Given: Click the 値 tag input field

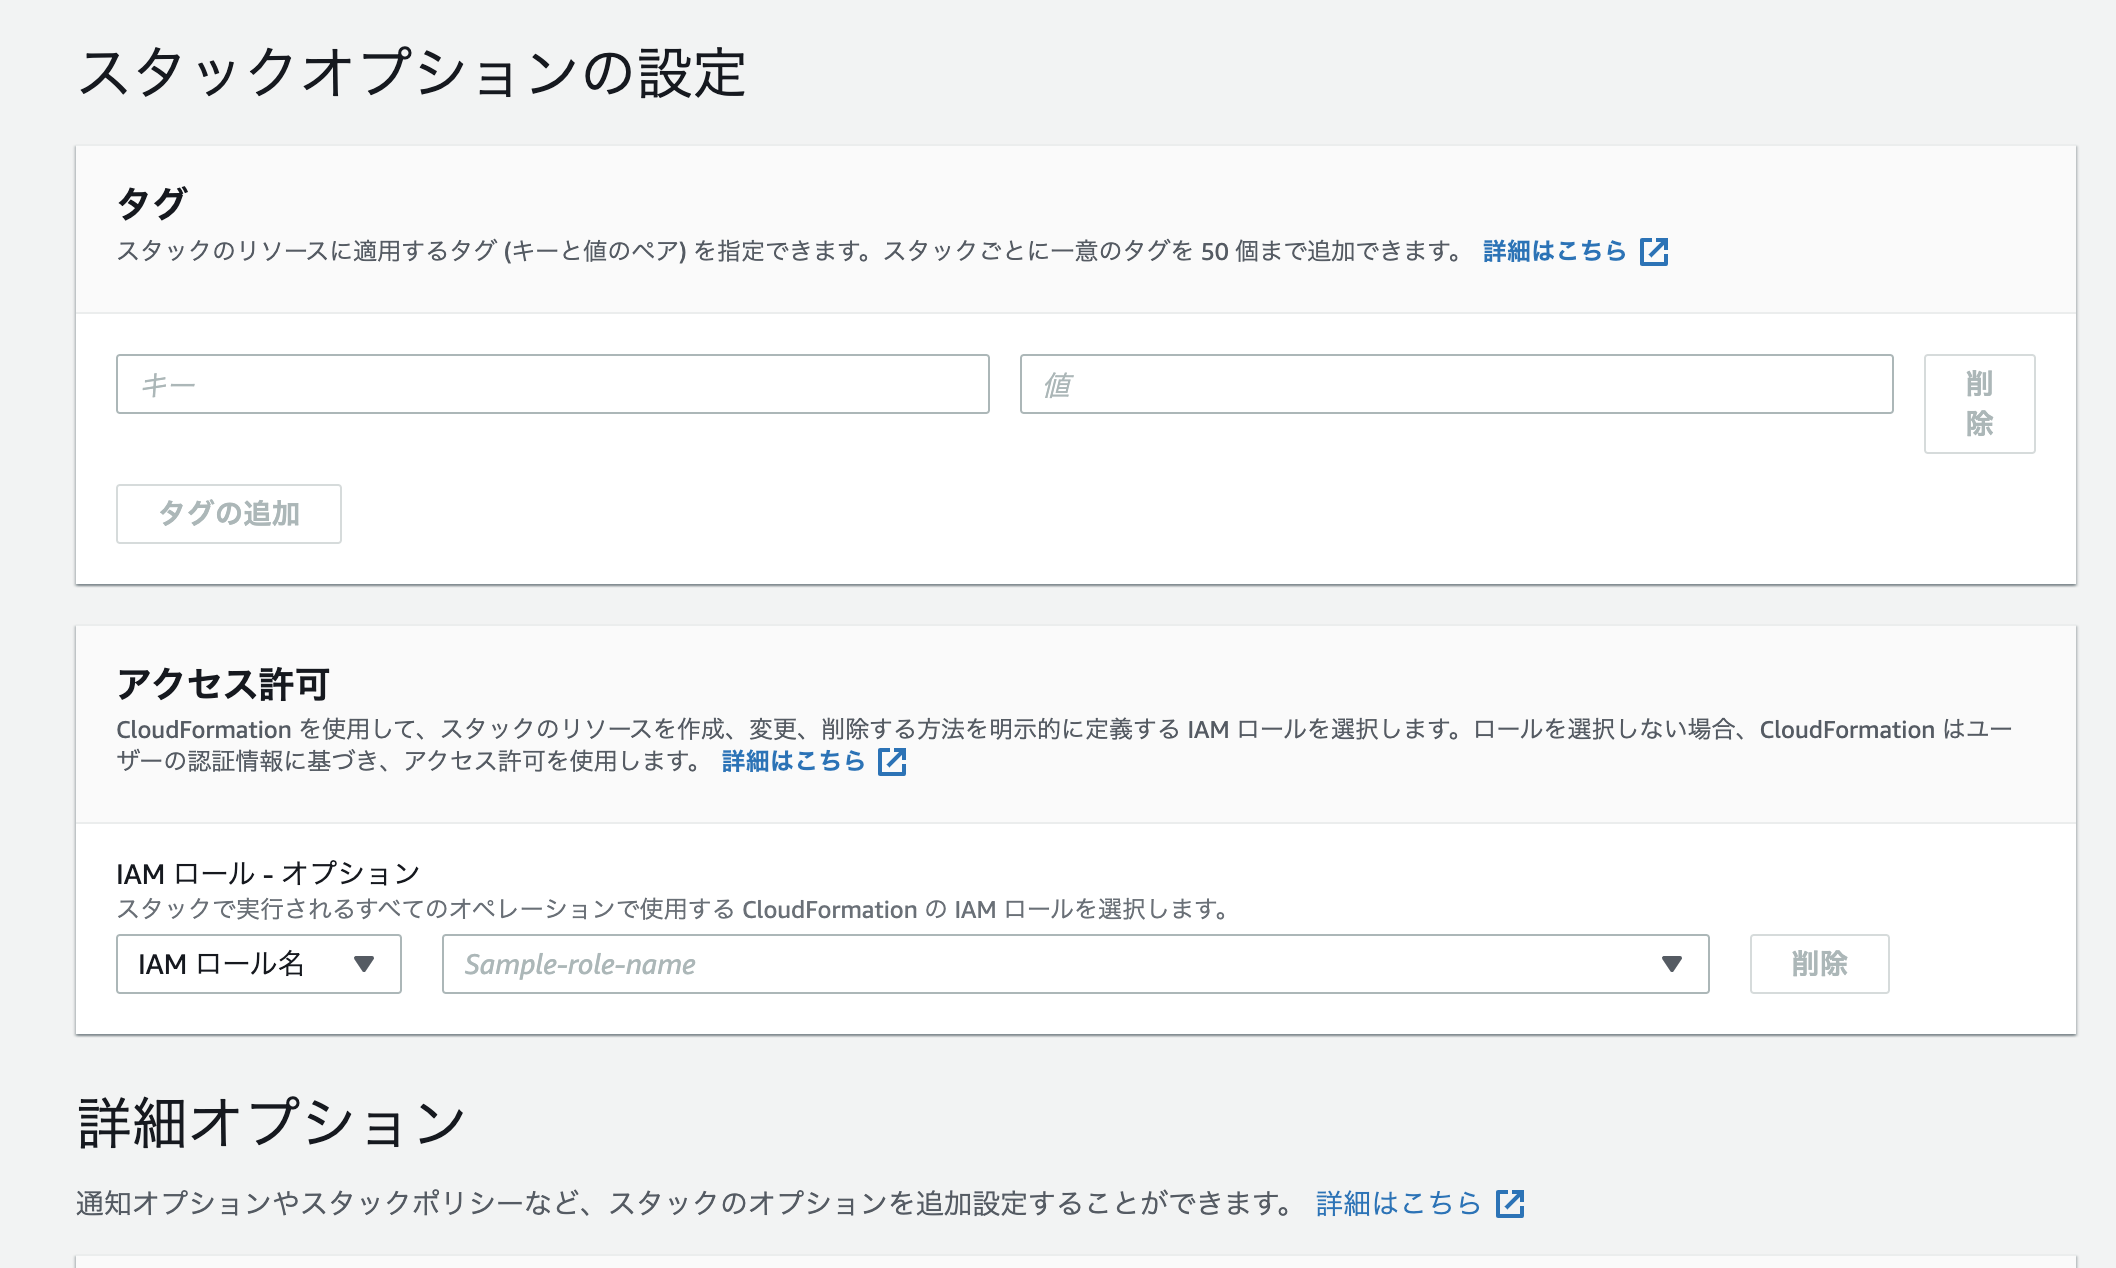Looking at the screenshot, I should pyautogui.click(x=1456, y=384).
